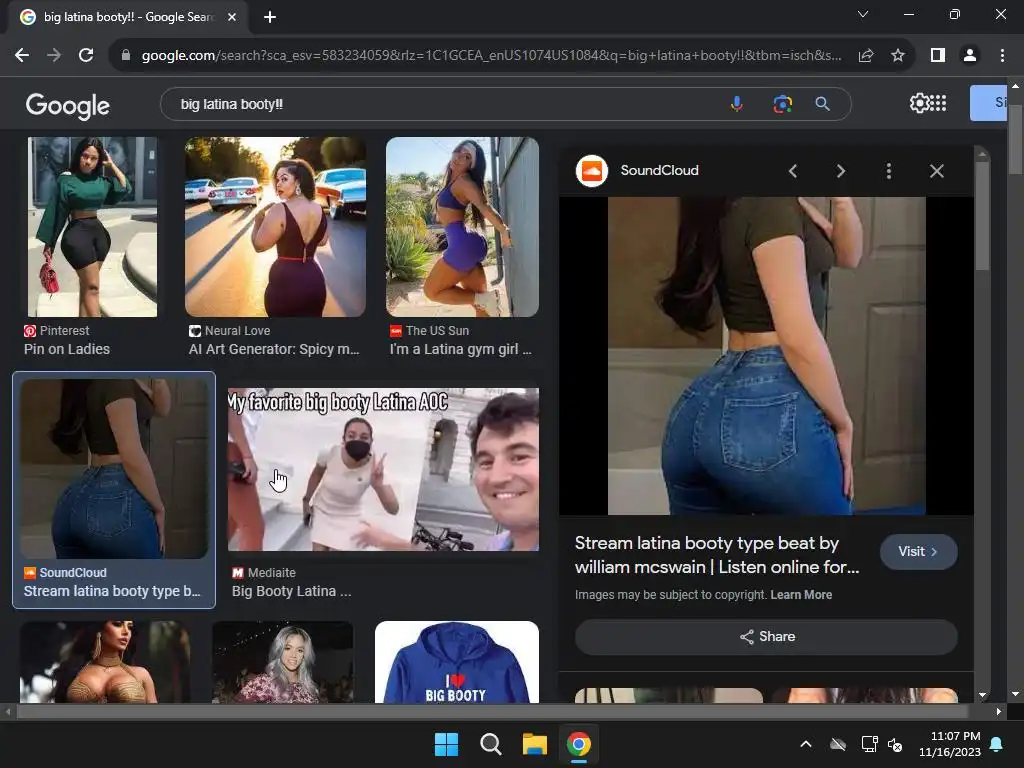Go back using the browser back arrow
Viewport: 1024px width, 768px height.
[22, 56]
